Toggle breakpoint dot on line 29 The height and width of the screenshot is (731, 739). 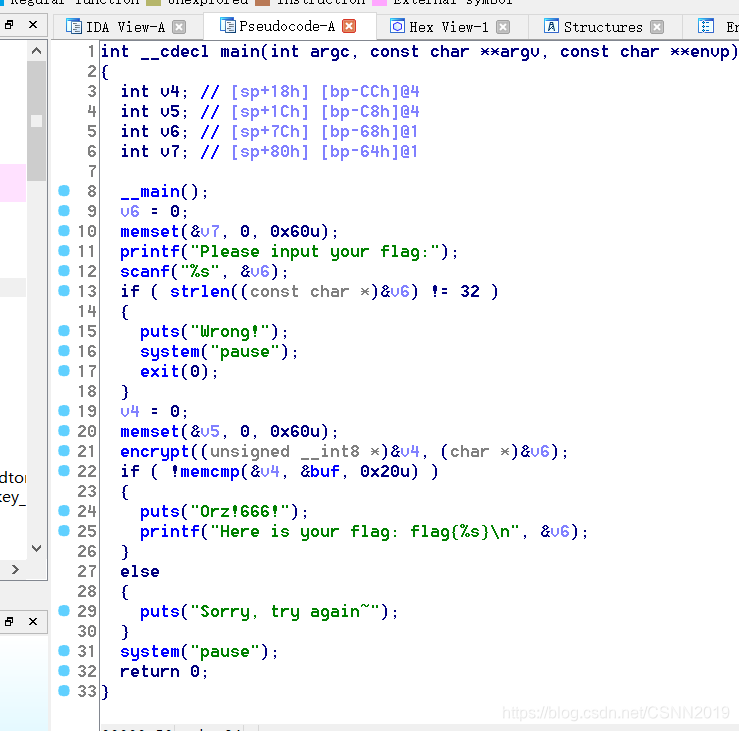point(64,611)
